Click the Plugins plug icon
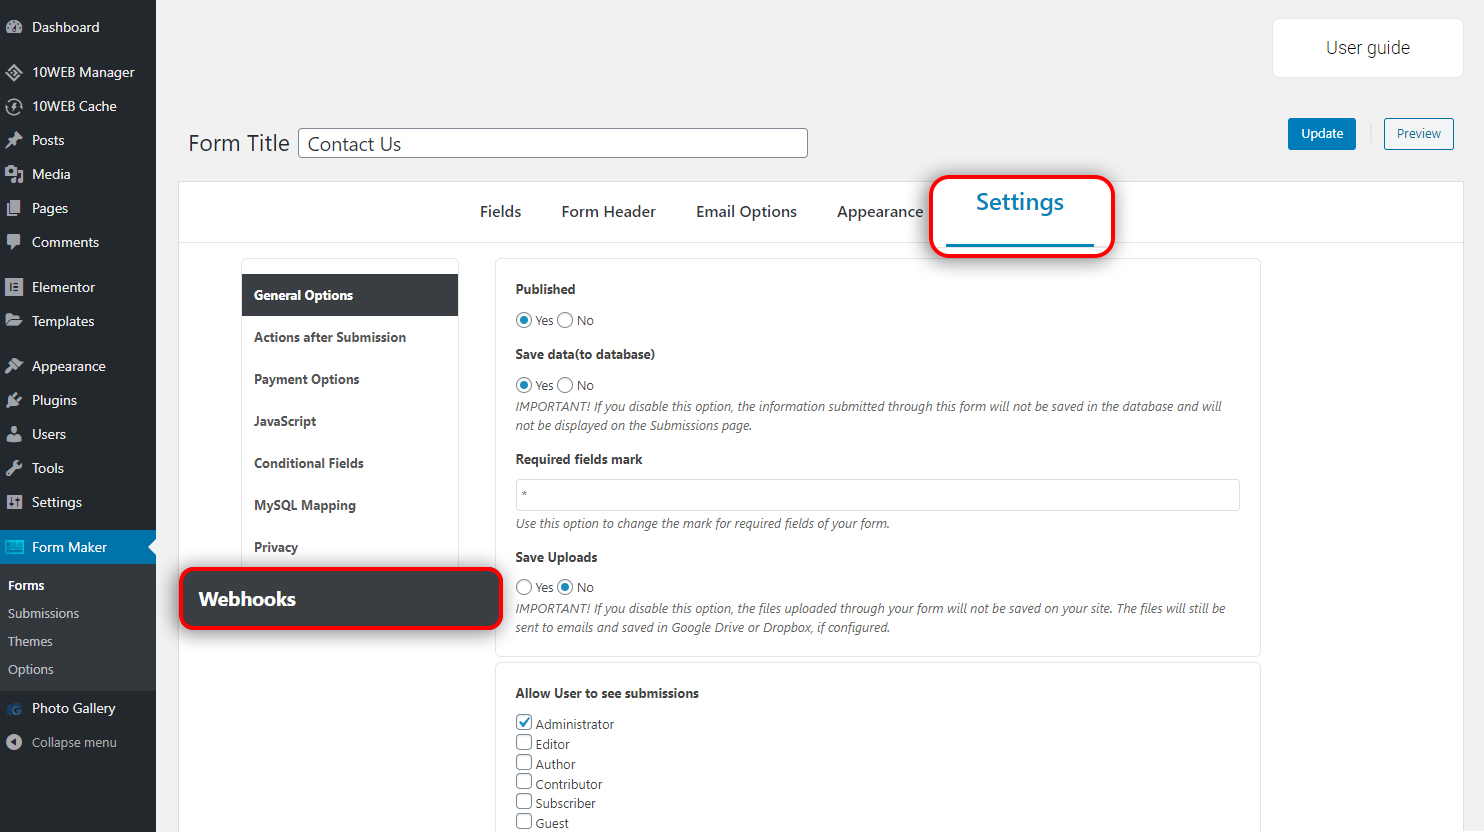The width and height of the screenshot is (1484, 832). coord(14,400)
